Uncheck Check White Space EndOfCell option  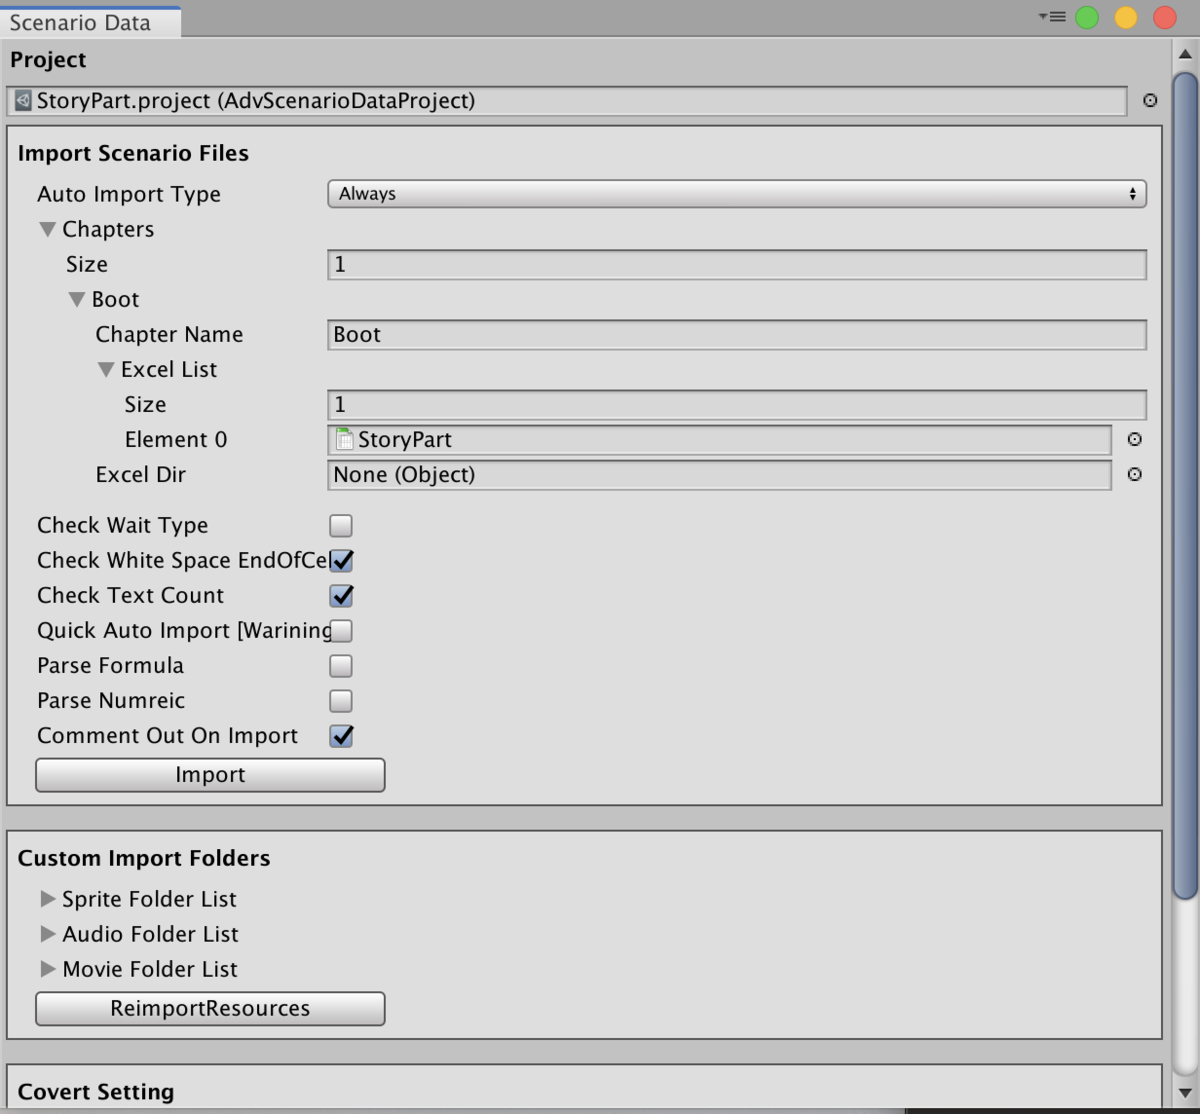coord(341,560)
